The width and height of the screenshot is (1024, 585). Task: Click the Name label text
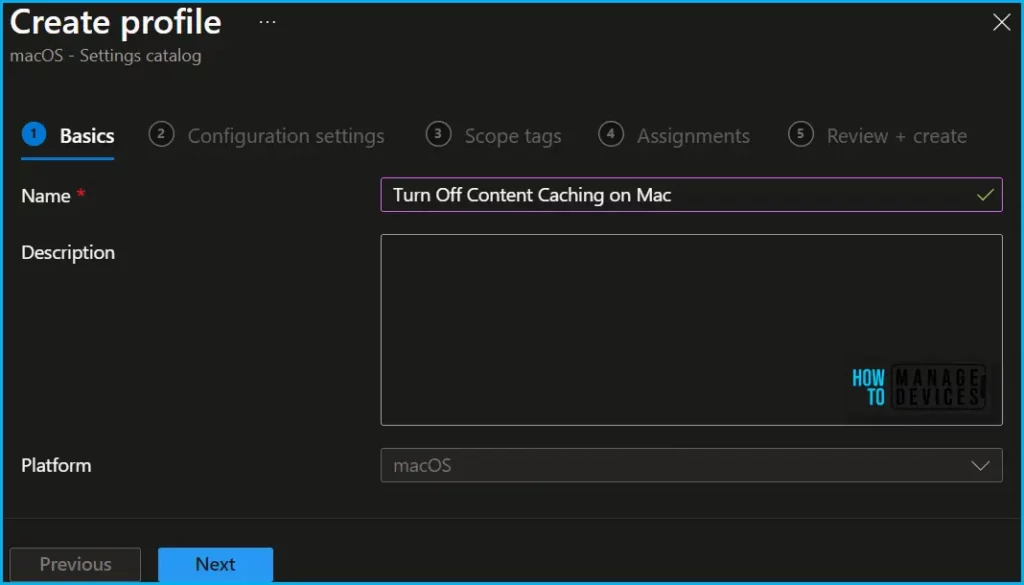point(46,195)
